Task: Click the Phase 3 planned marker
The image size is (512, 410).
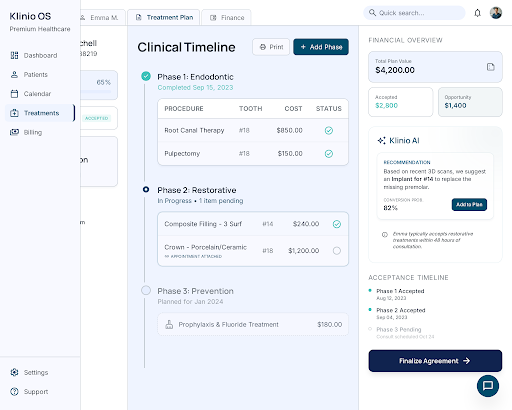Action: click(x=146, y=290)
